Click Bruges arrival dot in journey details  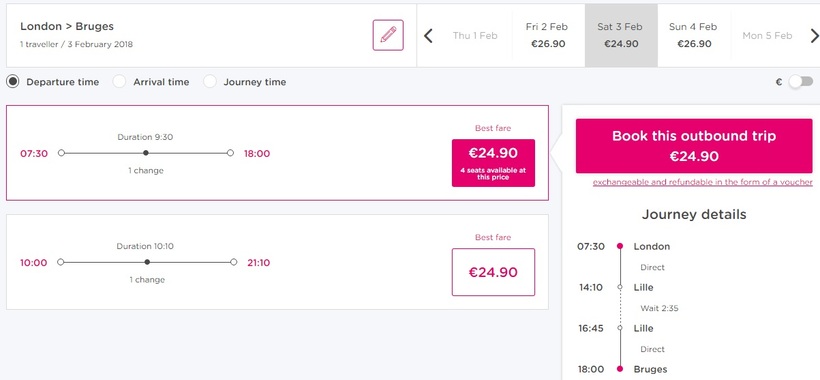(620, 369)
